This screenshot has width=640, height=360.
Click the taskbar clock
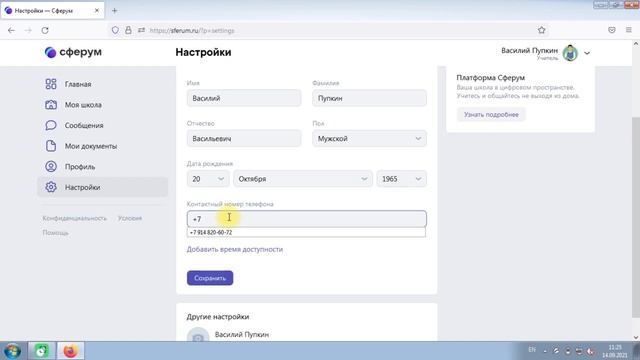pyautogui.click(x=615, y=351)
